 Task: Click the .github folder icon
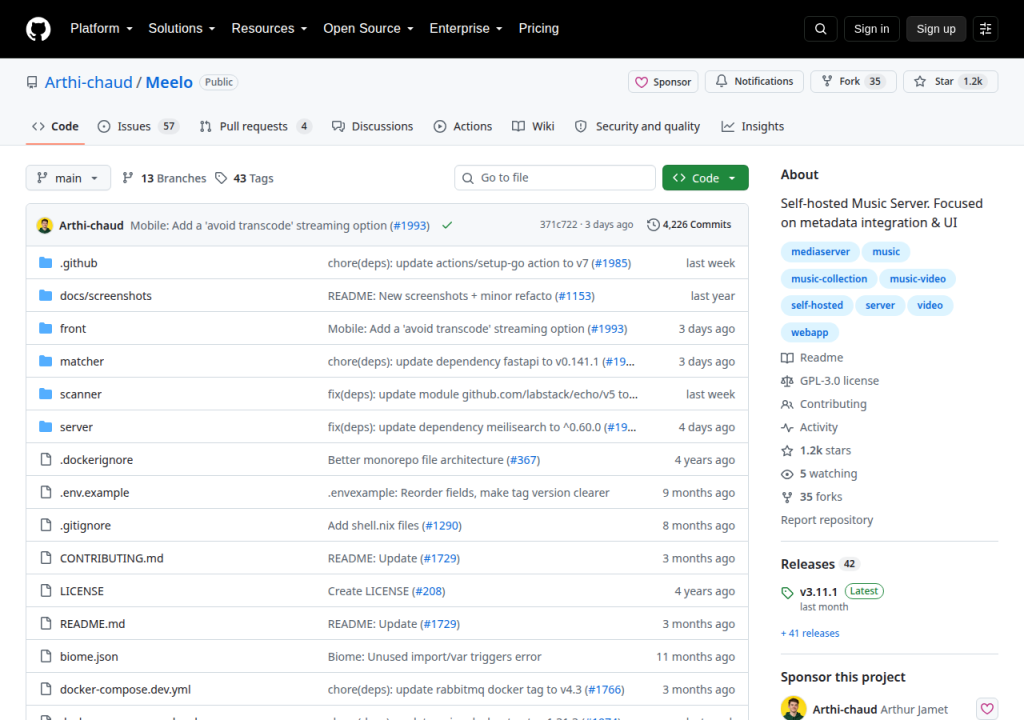pyautogui.click(x=46, y=263)
